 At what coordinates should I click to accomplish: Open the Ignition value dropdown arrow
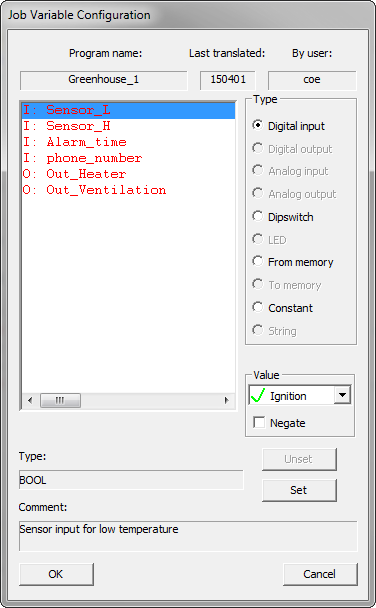(x=342, y=396)
